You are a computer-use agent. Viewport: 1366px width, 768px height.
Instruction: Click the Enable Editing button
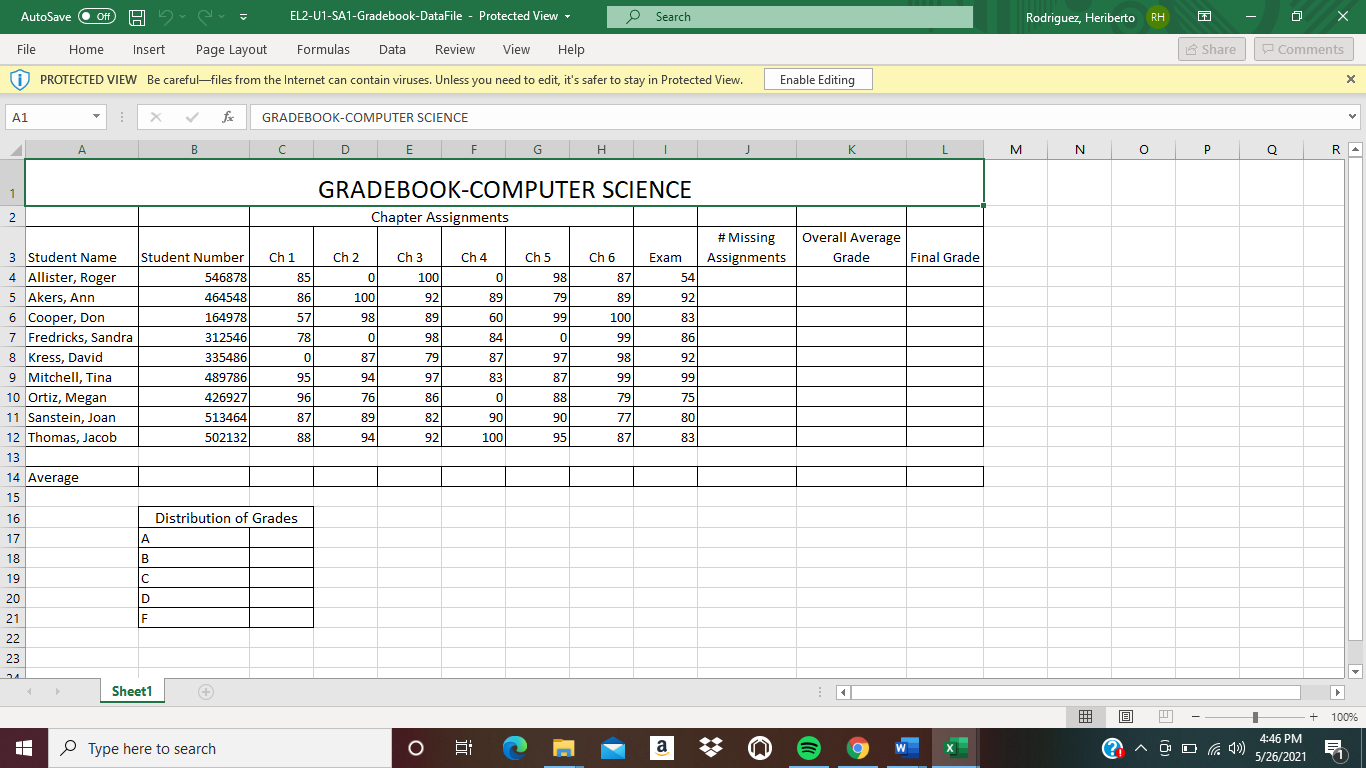tap(817, 80)
